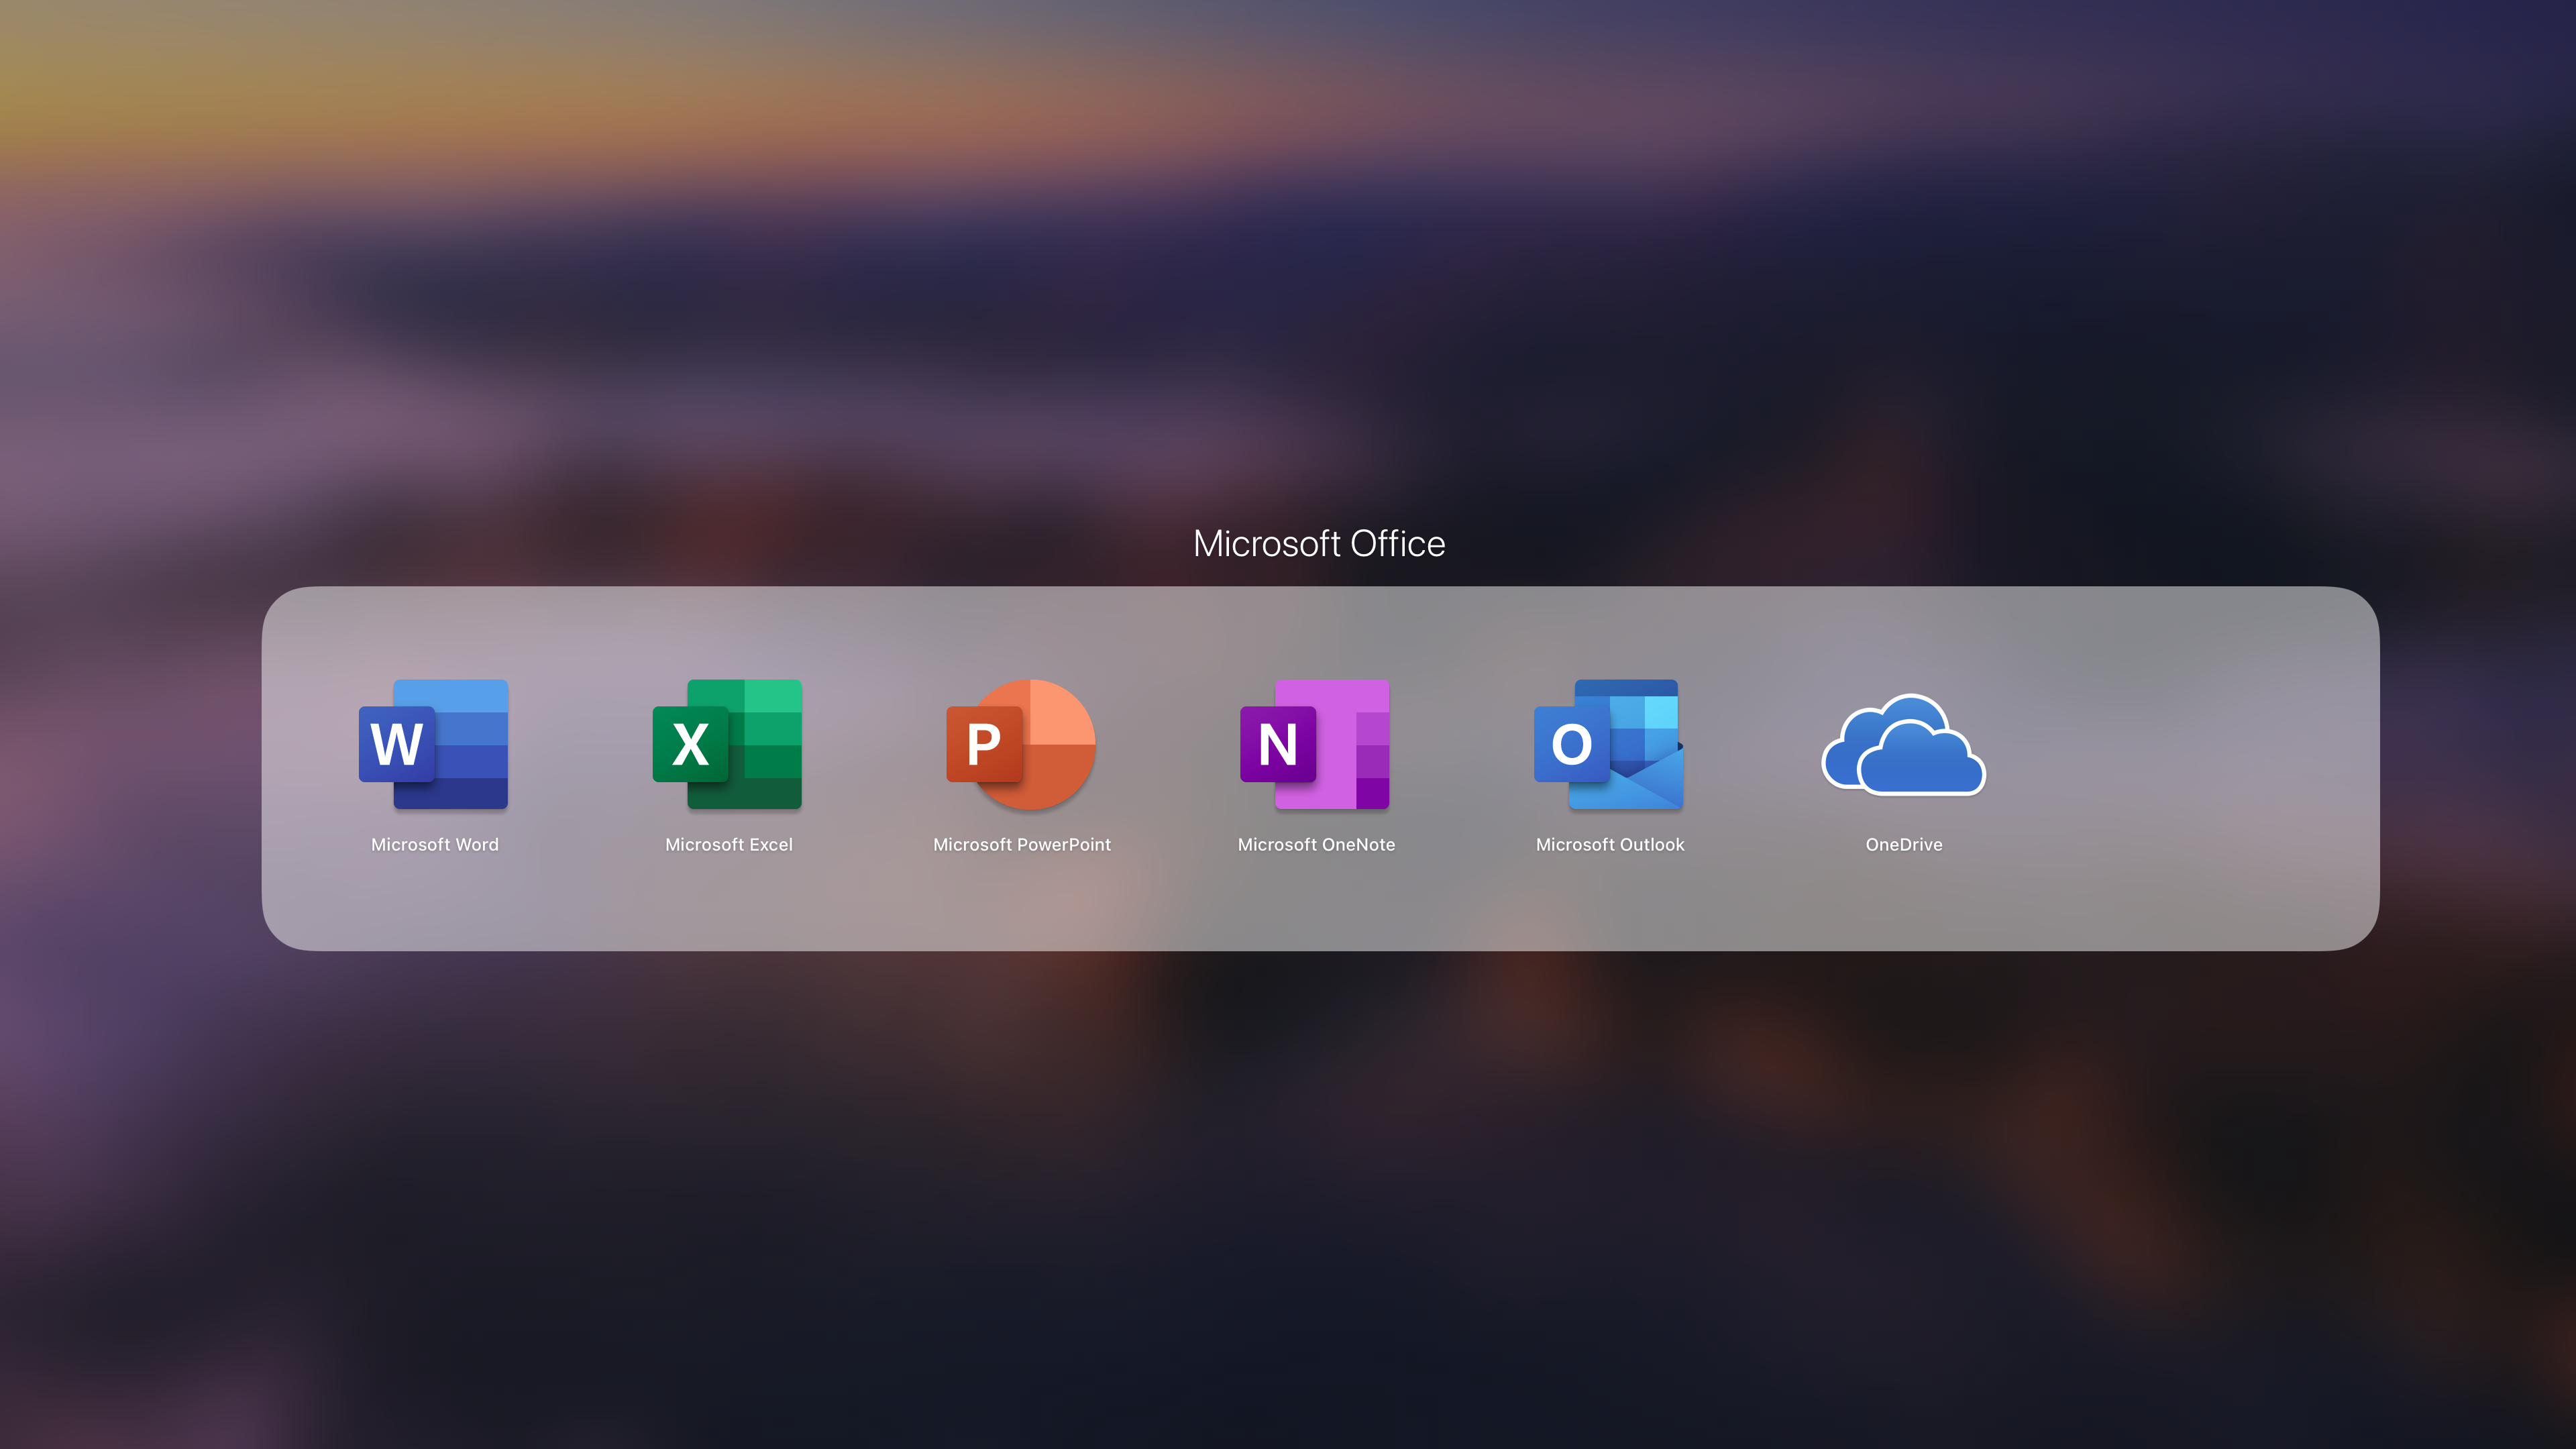Select the green Excel spreadsheet icon
The image size is (2576, 1449).
click(x=727, y=745)
